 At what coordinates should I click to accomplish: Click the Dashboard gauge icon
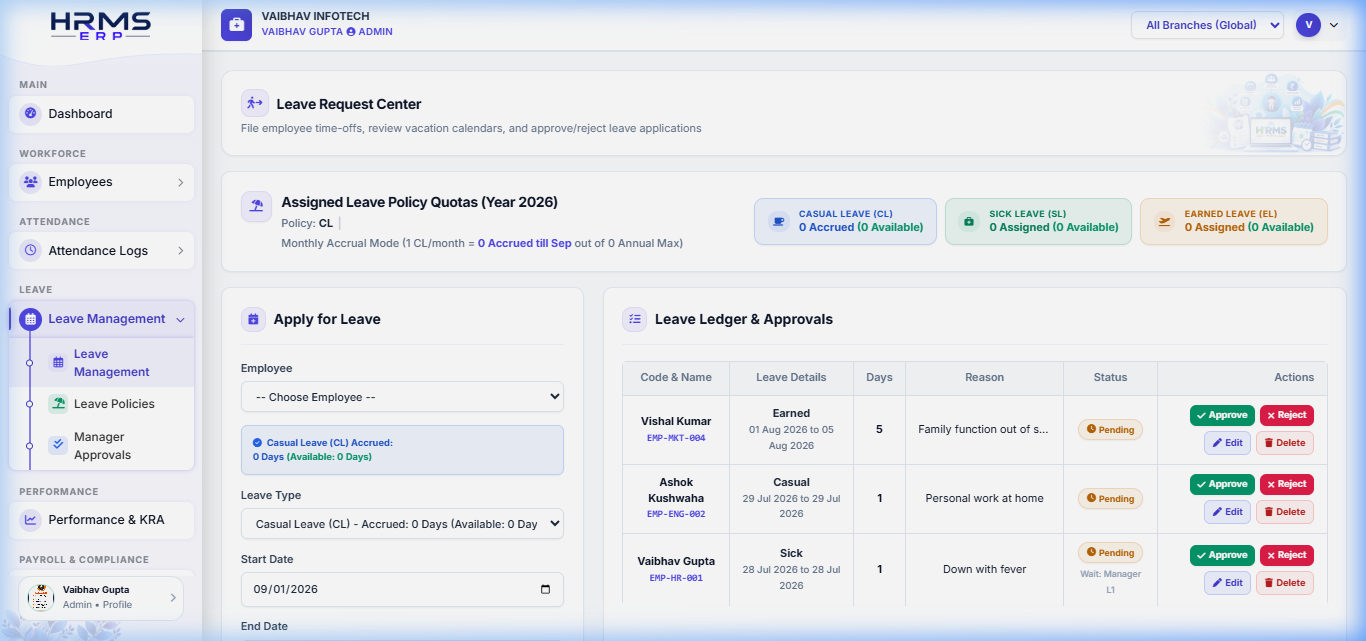(30, 113)
